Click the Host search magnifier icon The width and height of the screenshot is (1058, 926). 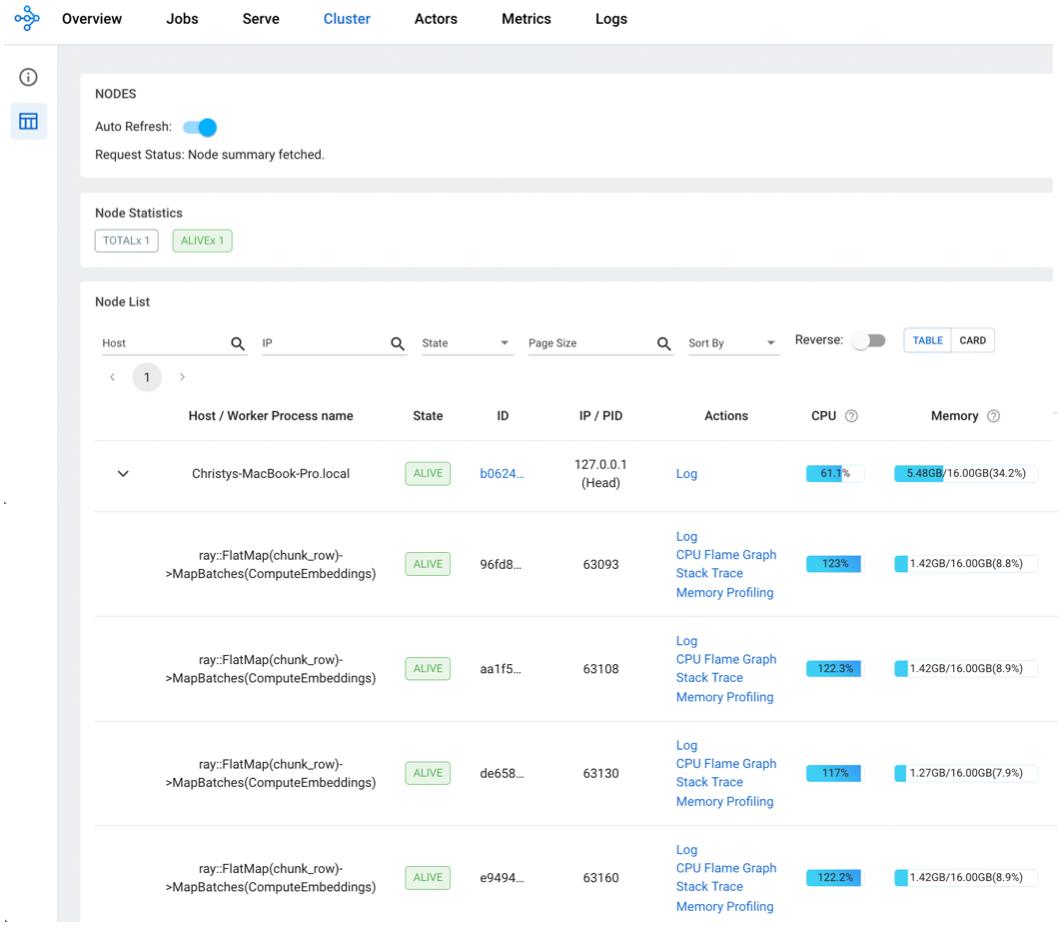pos(238,343)
